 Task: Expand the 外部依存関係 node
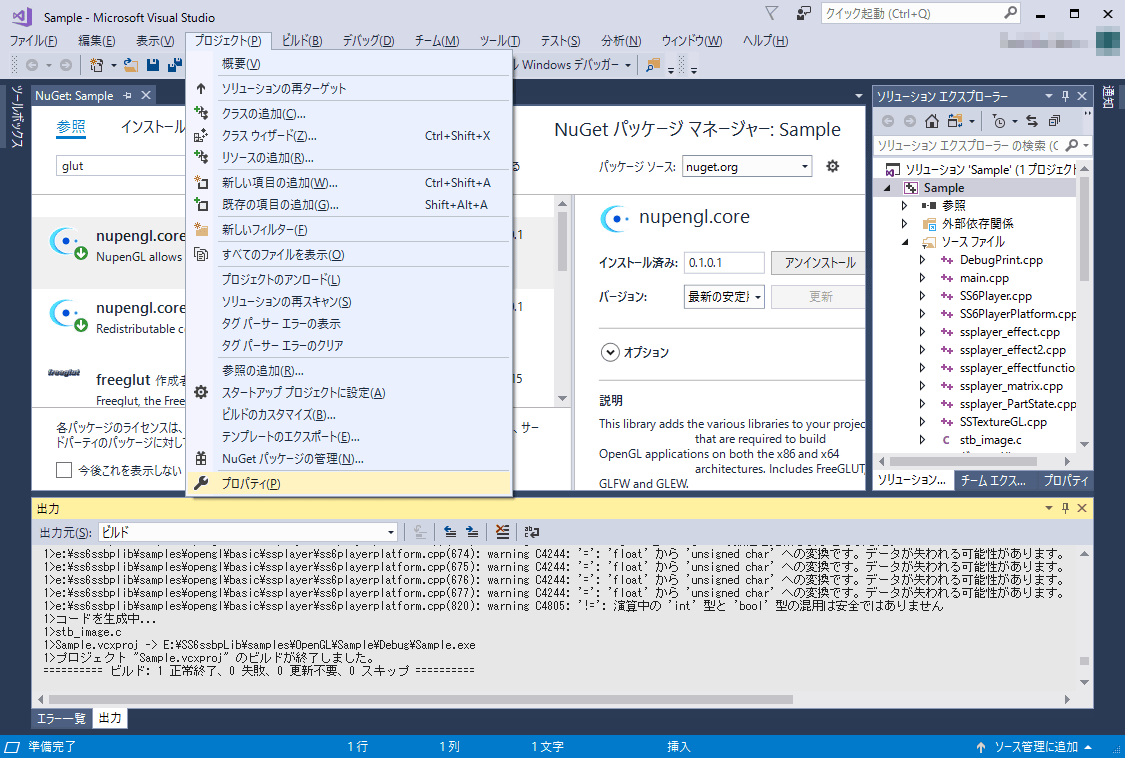click(905, 223)
